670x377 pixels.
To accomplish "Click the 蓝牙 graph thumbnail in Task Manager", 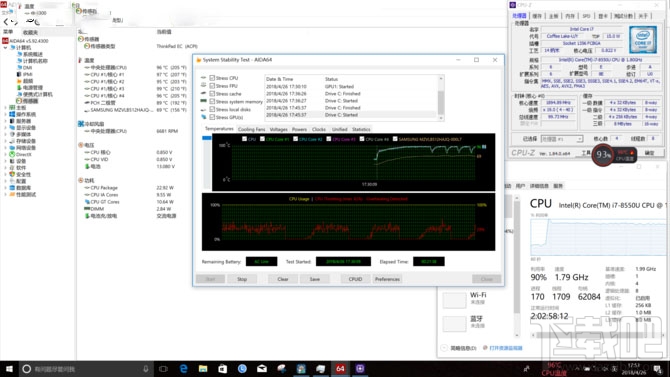I will [454, 324].
